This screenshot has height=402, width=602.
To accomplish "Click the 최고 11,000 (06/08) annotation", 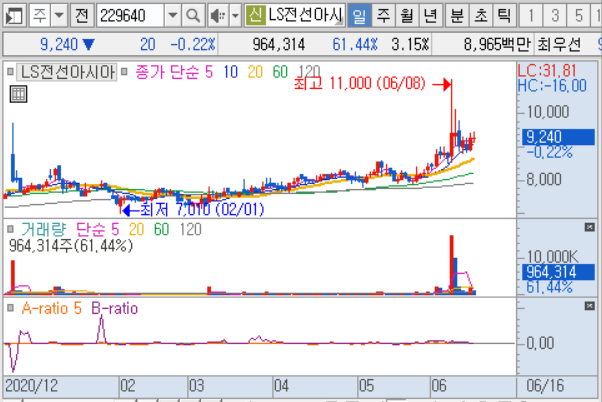I will 360,83.
